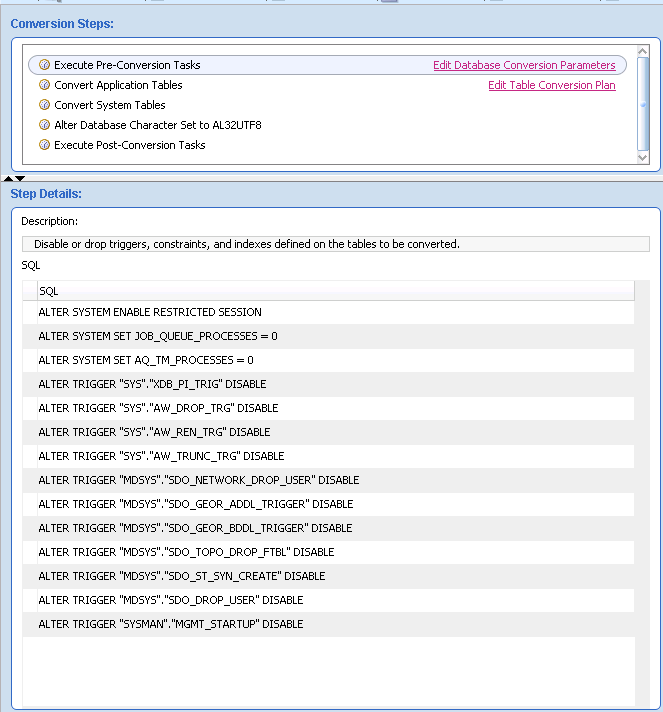Select the AQ_TM_PROCESSES = 0 row
The image size is (663, 712).
pos(328,360)
